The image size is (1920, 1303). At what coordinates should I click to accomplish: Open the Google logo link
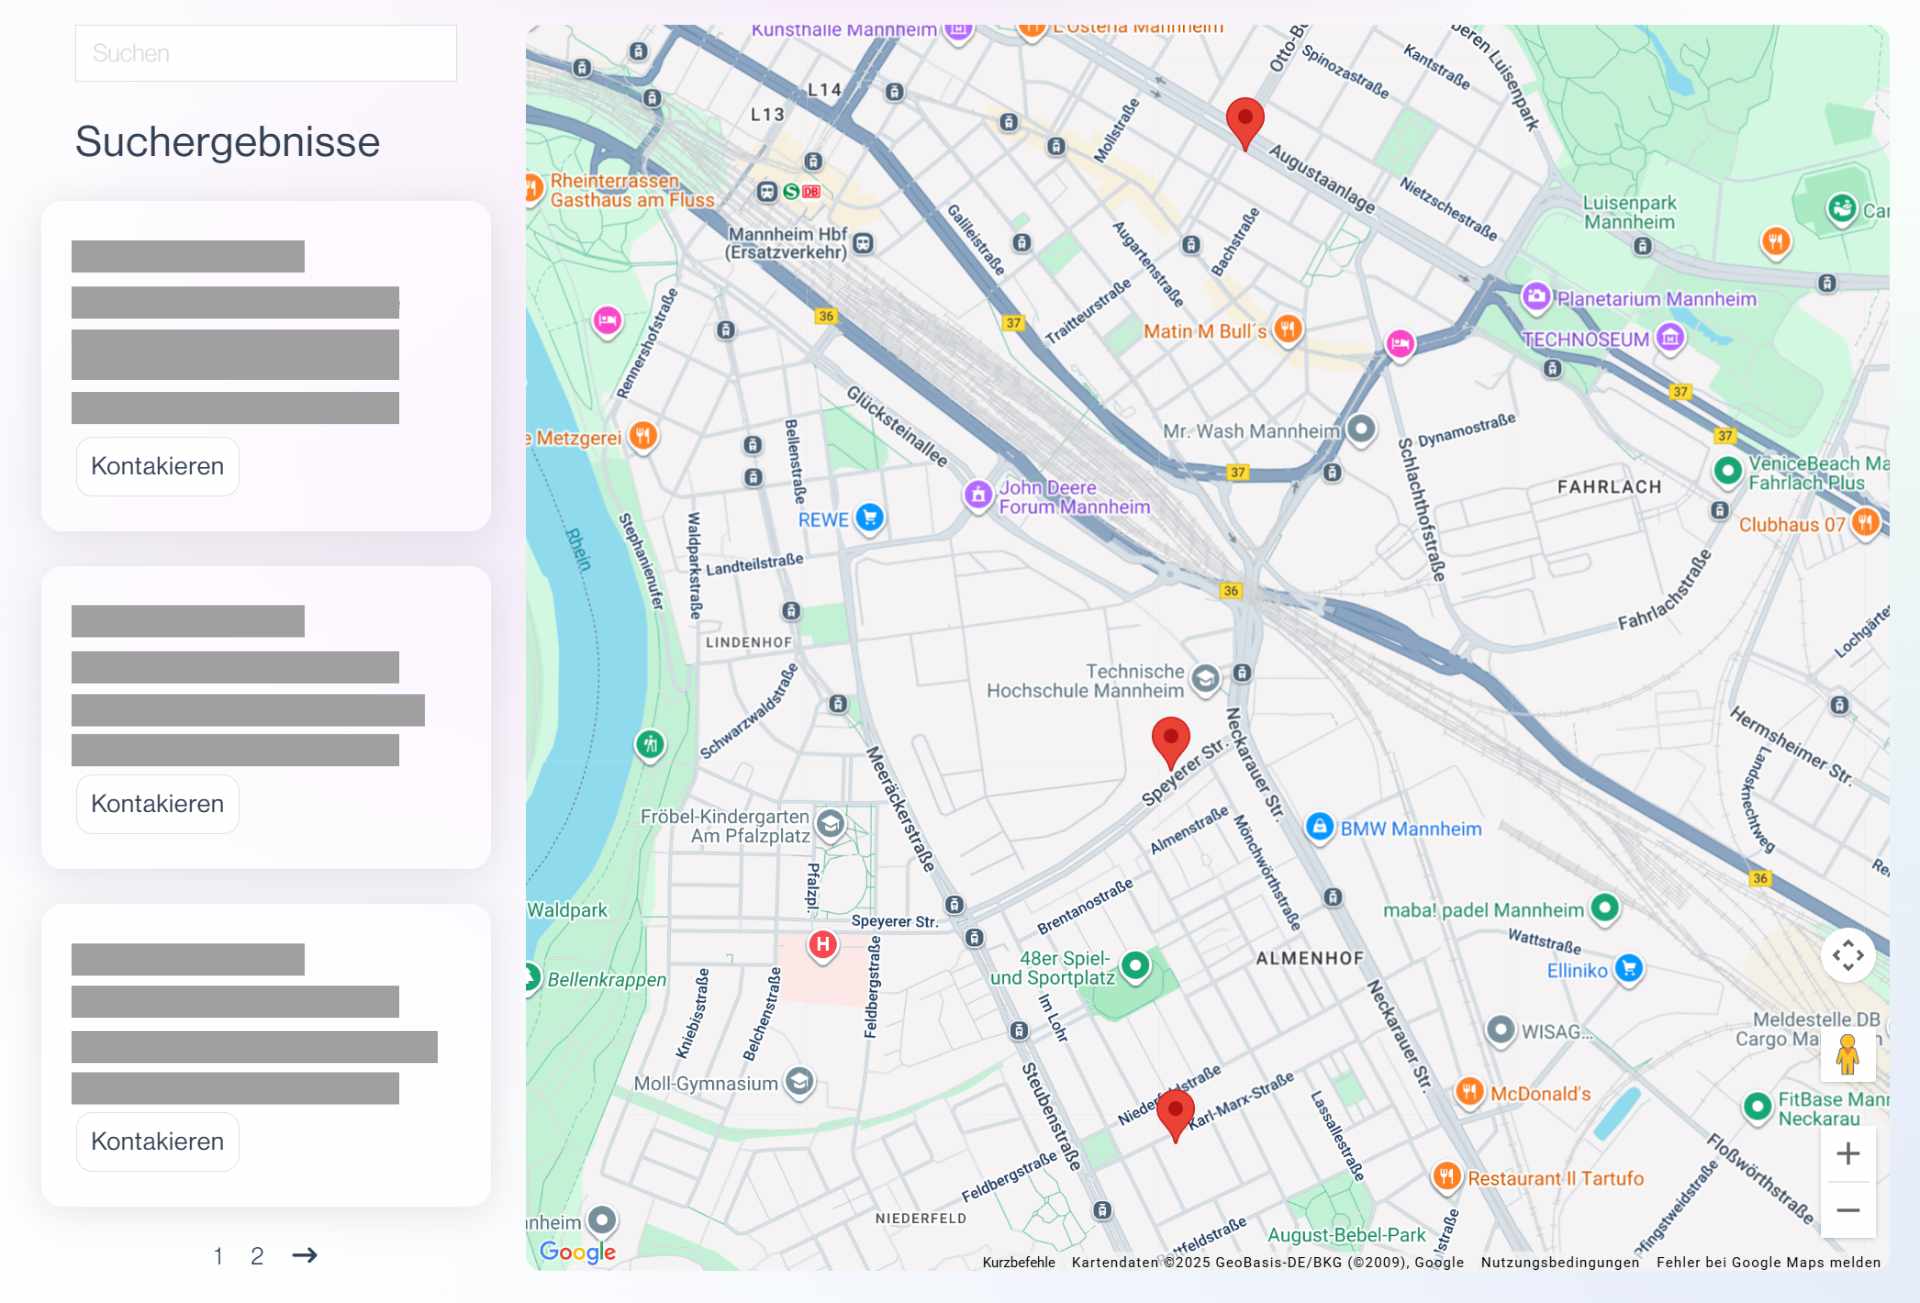tap(578, 1252)
